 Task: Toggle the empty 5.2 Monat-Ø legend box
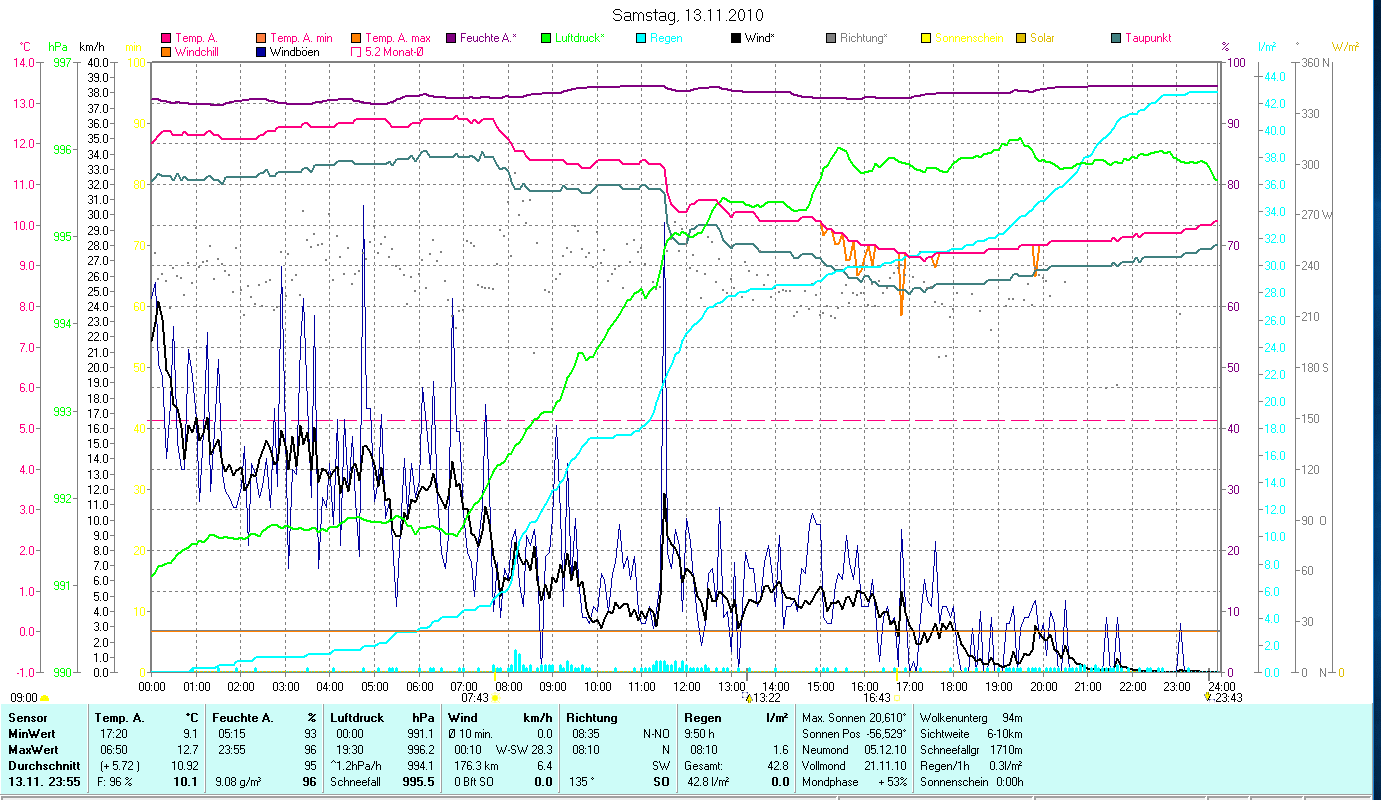[x=356, y=52]
